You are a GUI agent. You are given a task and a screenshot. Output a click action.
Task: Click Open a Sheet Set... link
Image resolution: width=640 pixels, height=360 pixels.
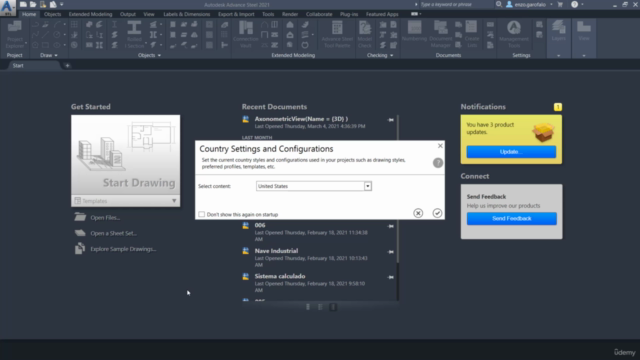pos(113,233)
